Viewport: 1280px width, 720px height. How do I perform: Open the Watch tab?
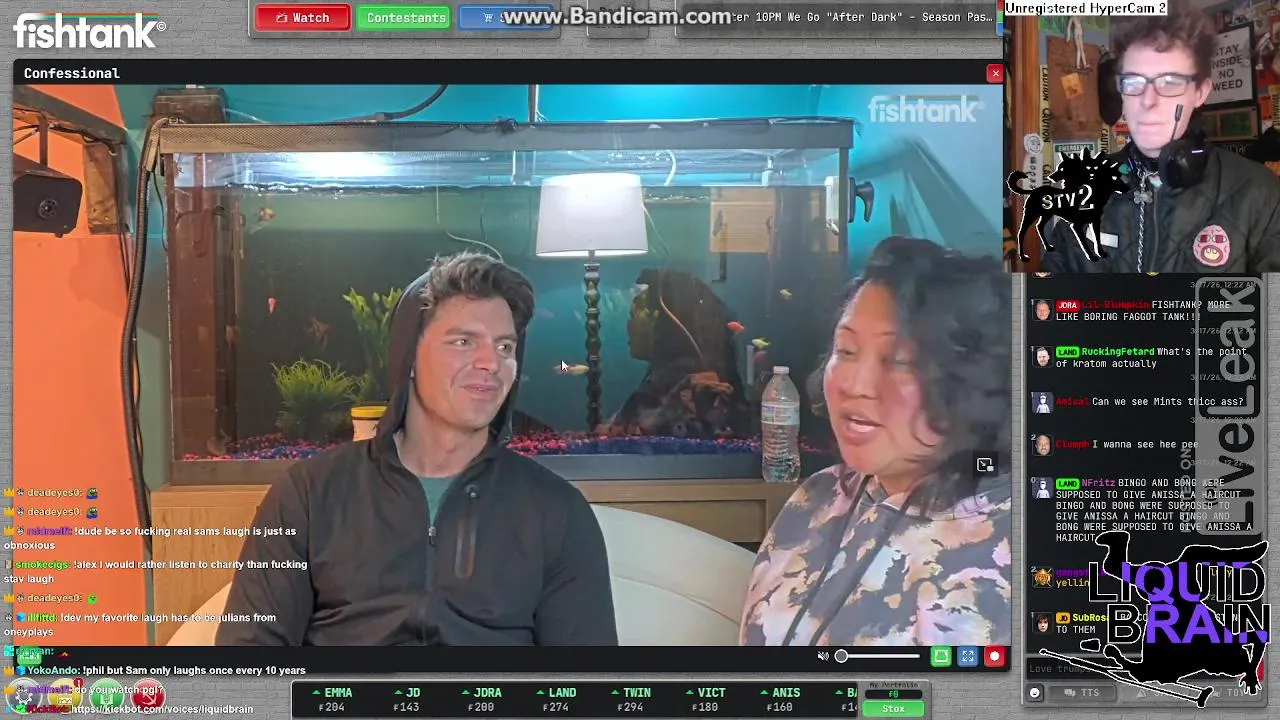click(x=302, y=18)
